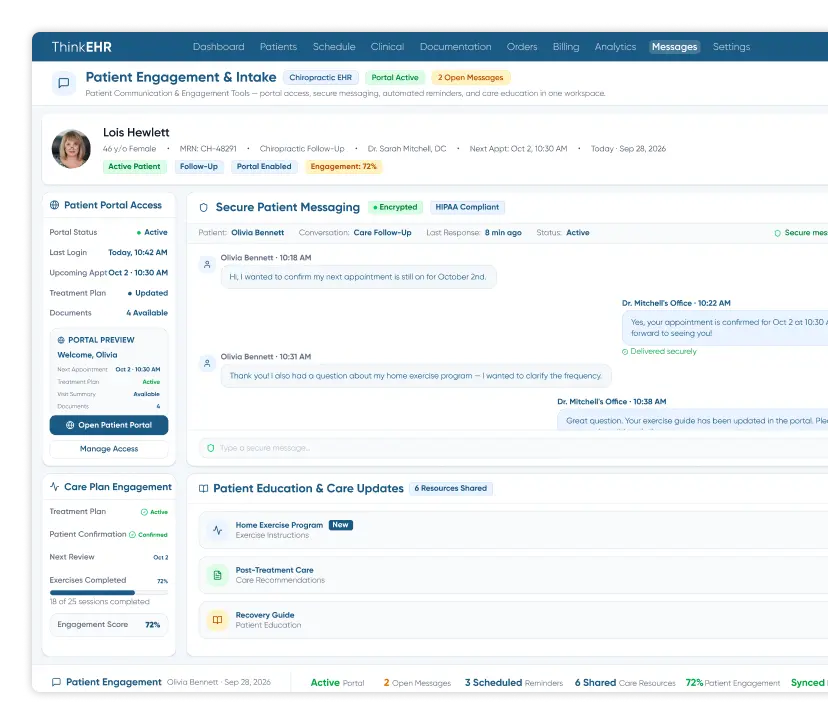Screen dimensions: 828x724
Task: Click the chat icon in the bottom status bar
Action: [56, 682]
